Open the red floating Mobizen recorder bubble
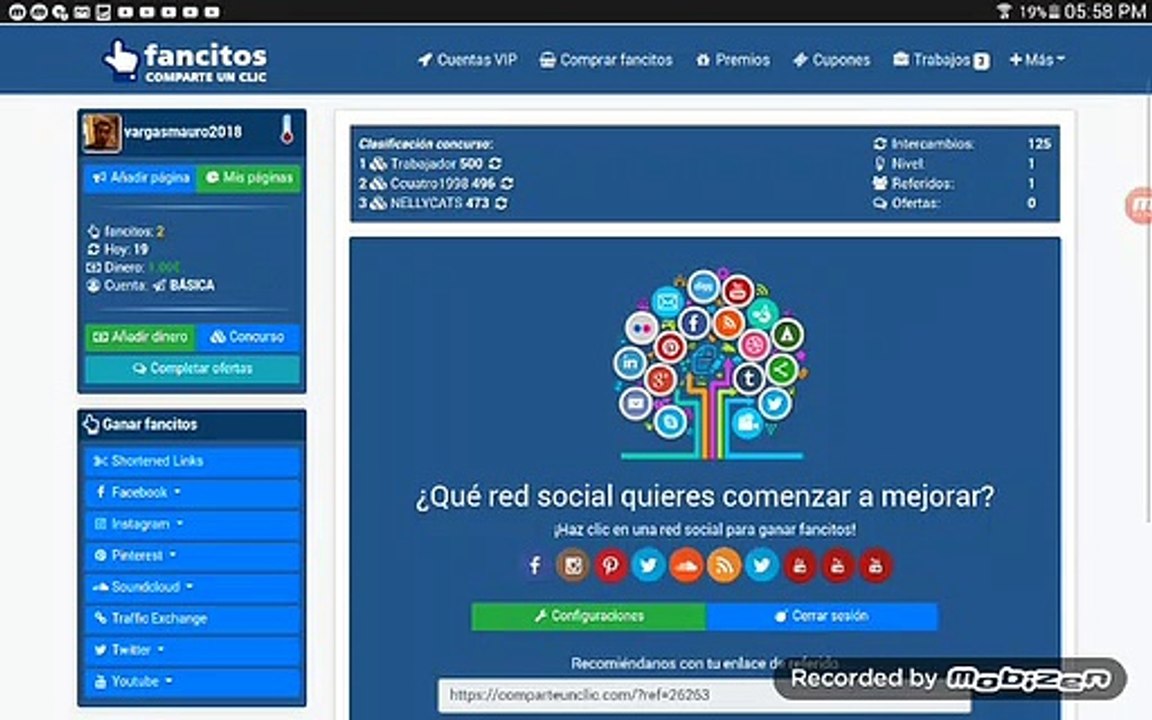1152x720 pixels. coord(1140,206)
